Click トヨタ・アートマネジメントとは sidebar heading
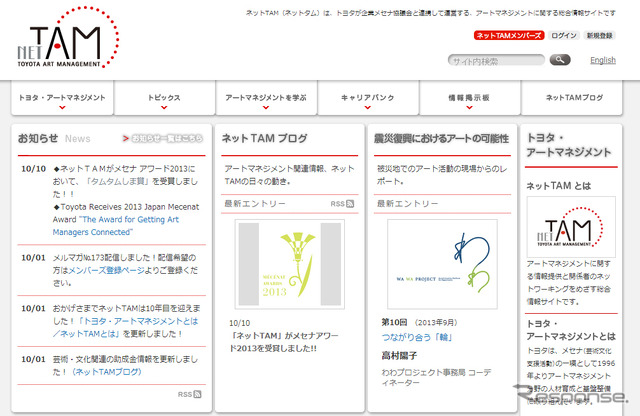This screenshot has width=640, height=416. click(x=571, y=330)
